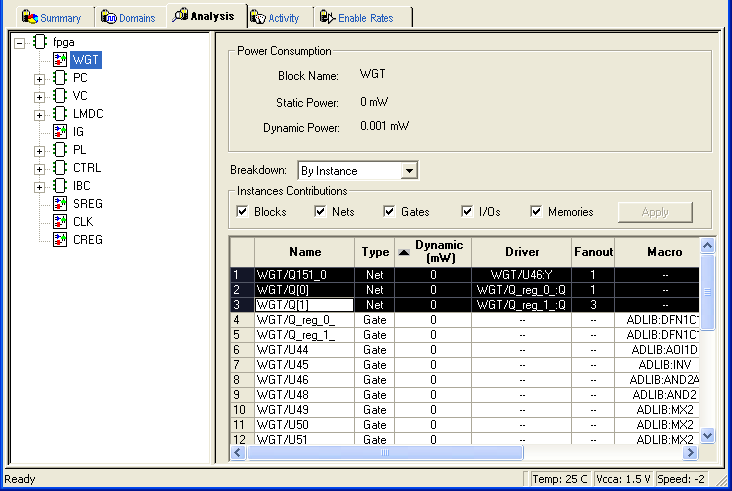
Task: Click the table scroll right arrow
Action: pyautogui.click(x=690, y=452)
